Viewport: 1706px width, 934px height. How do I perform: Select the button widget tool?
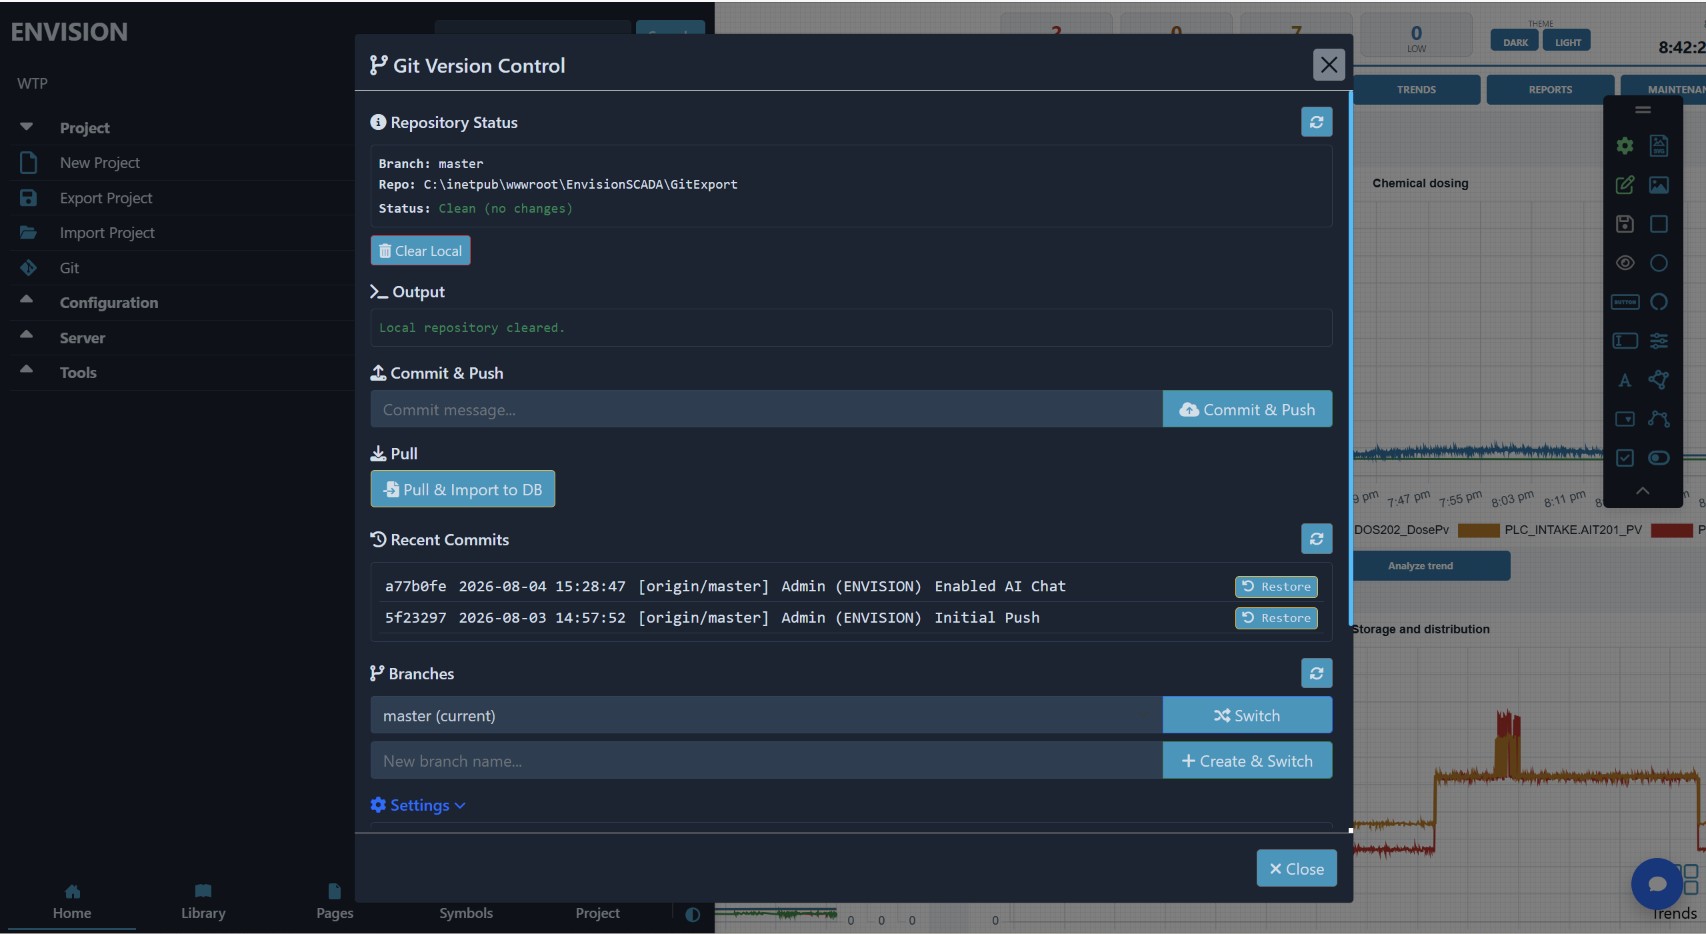(1625, 302)
